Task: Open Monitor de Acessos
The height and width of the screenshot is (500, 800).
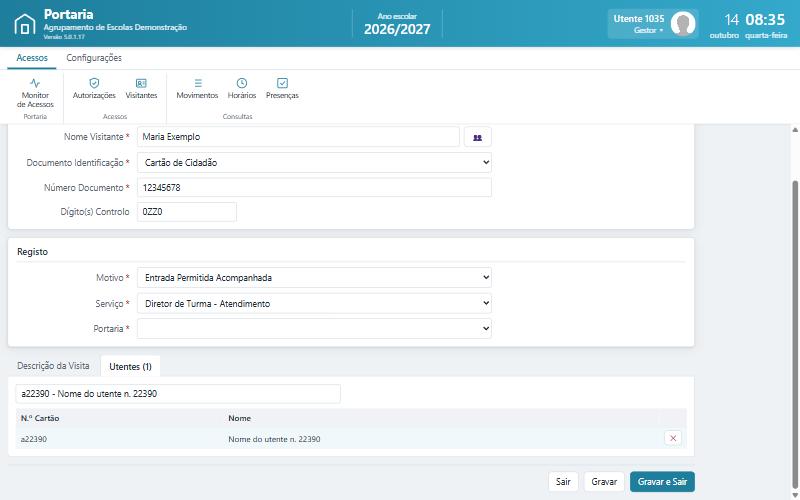Action: [x=35, y=93]
